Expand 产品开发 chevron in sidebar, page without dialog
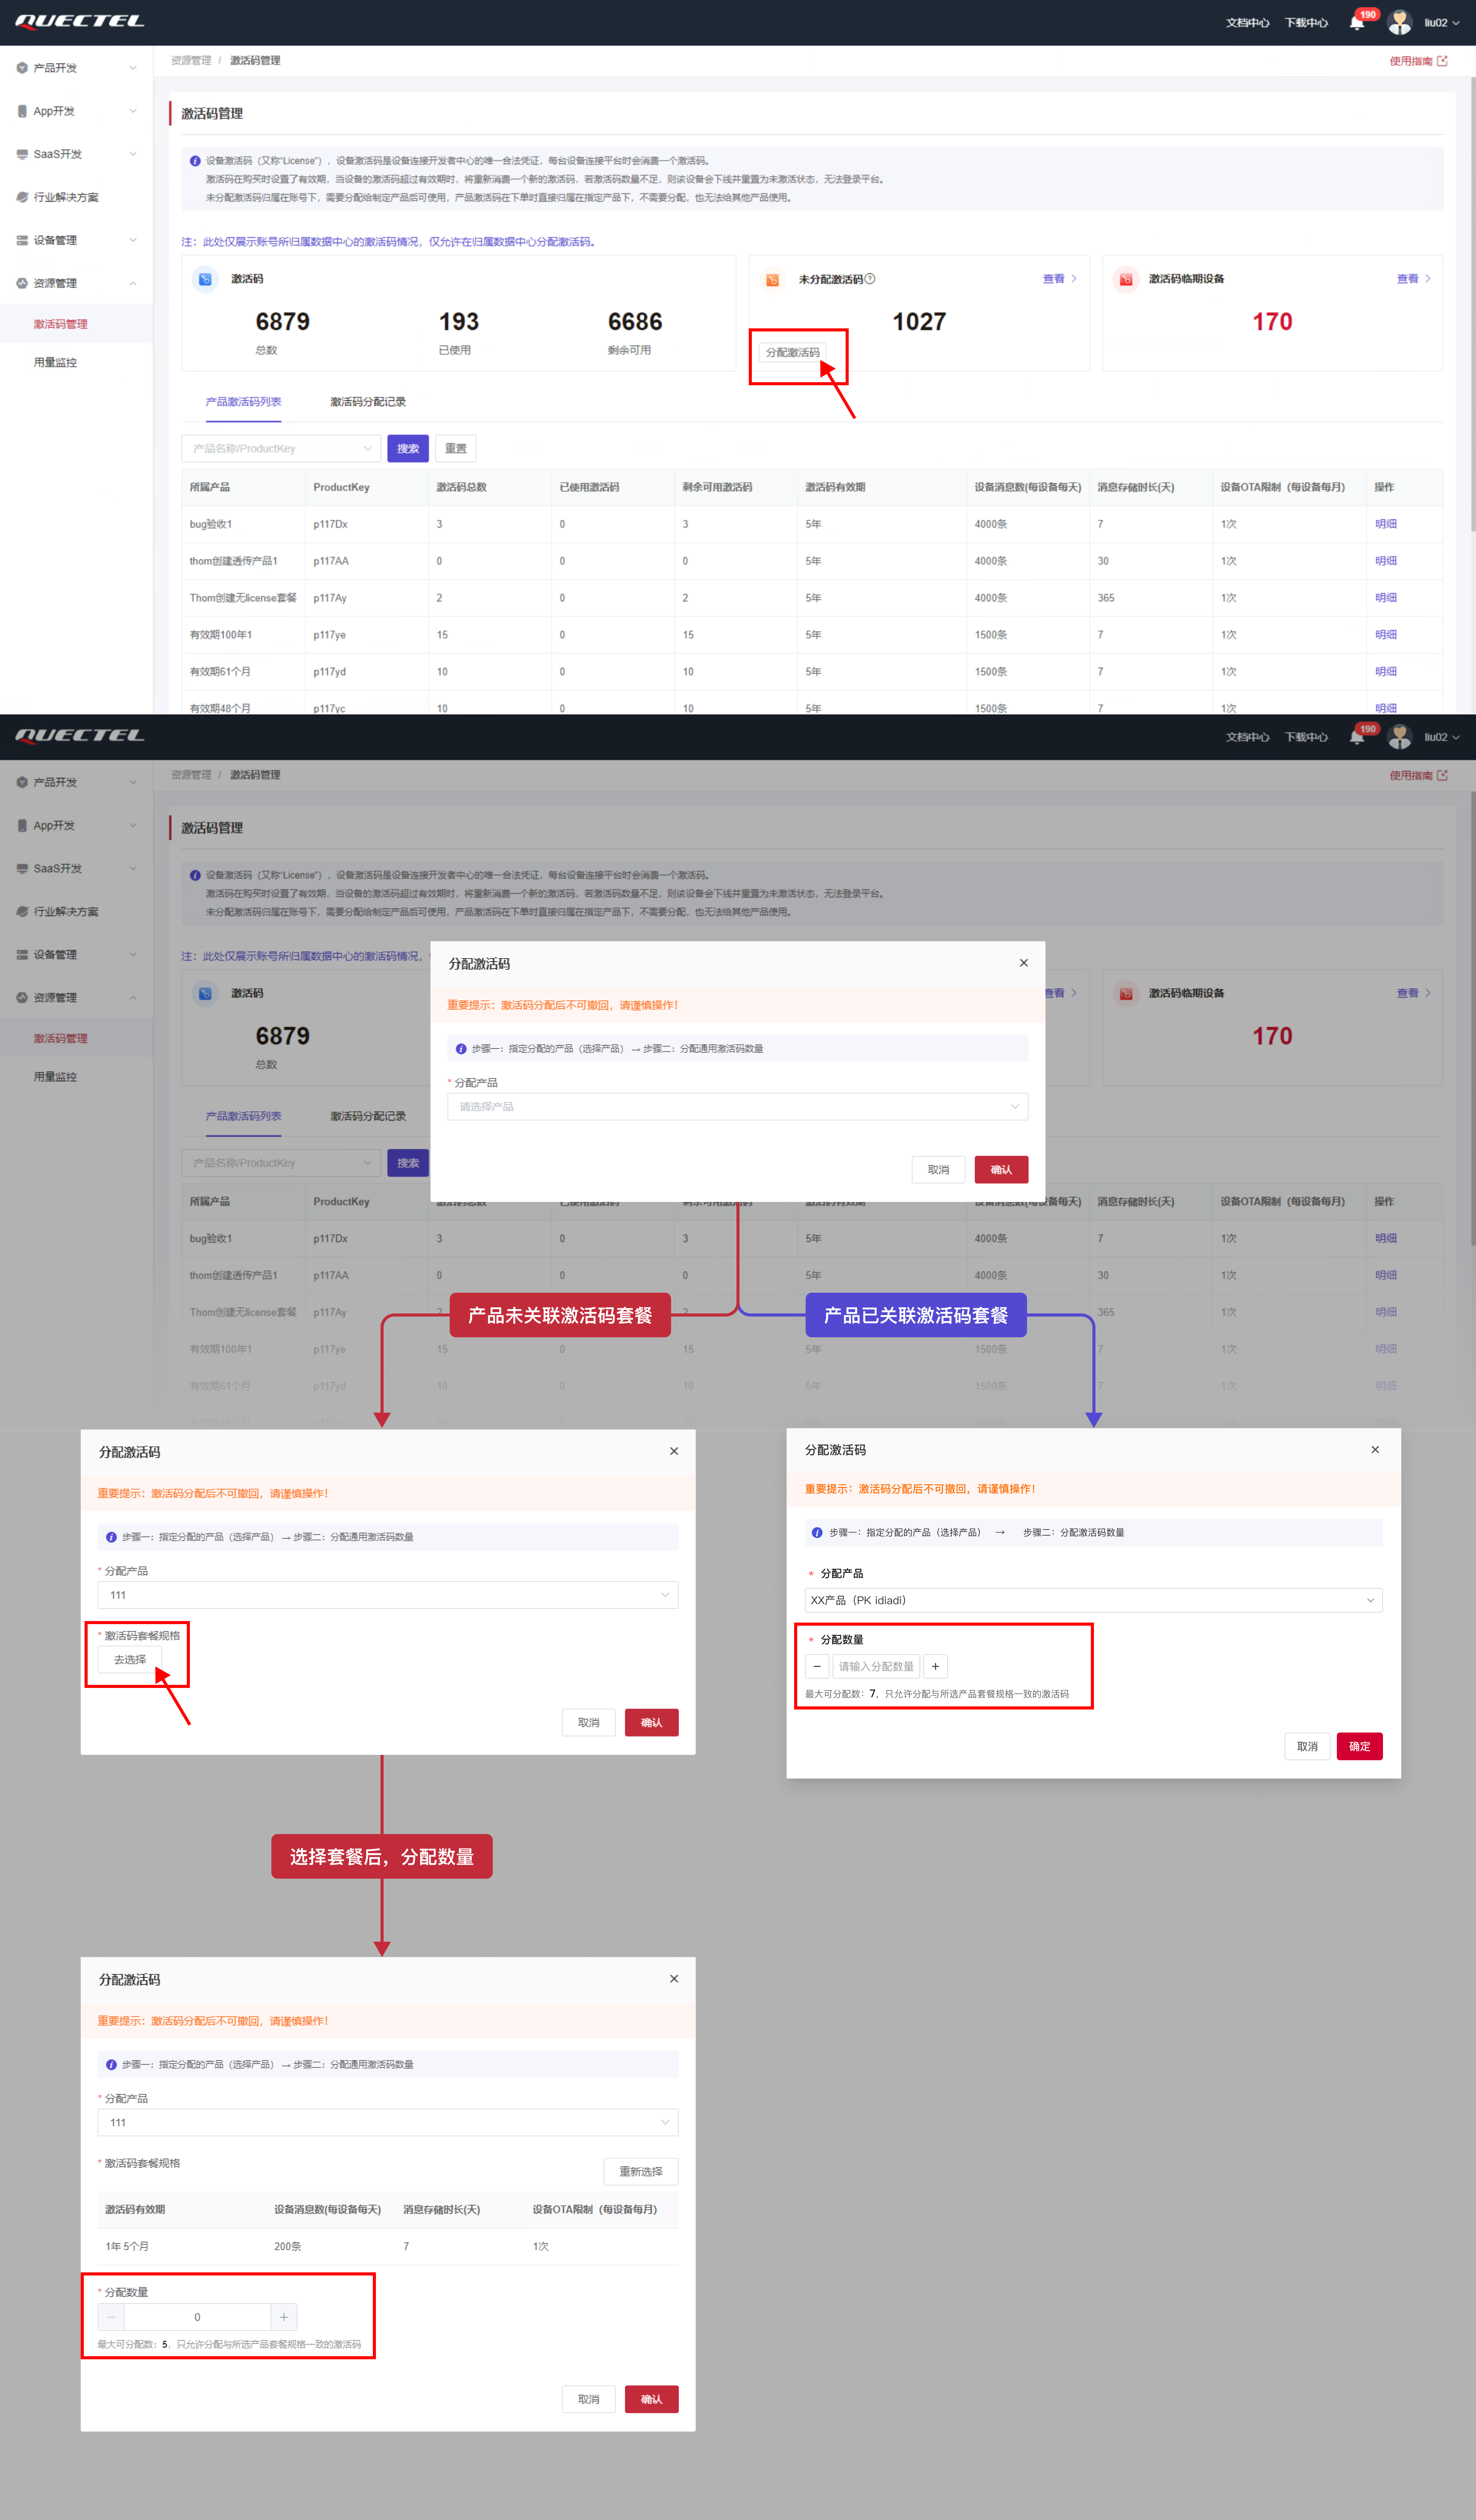 pos(133,68)
